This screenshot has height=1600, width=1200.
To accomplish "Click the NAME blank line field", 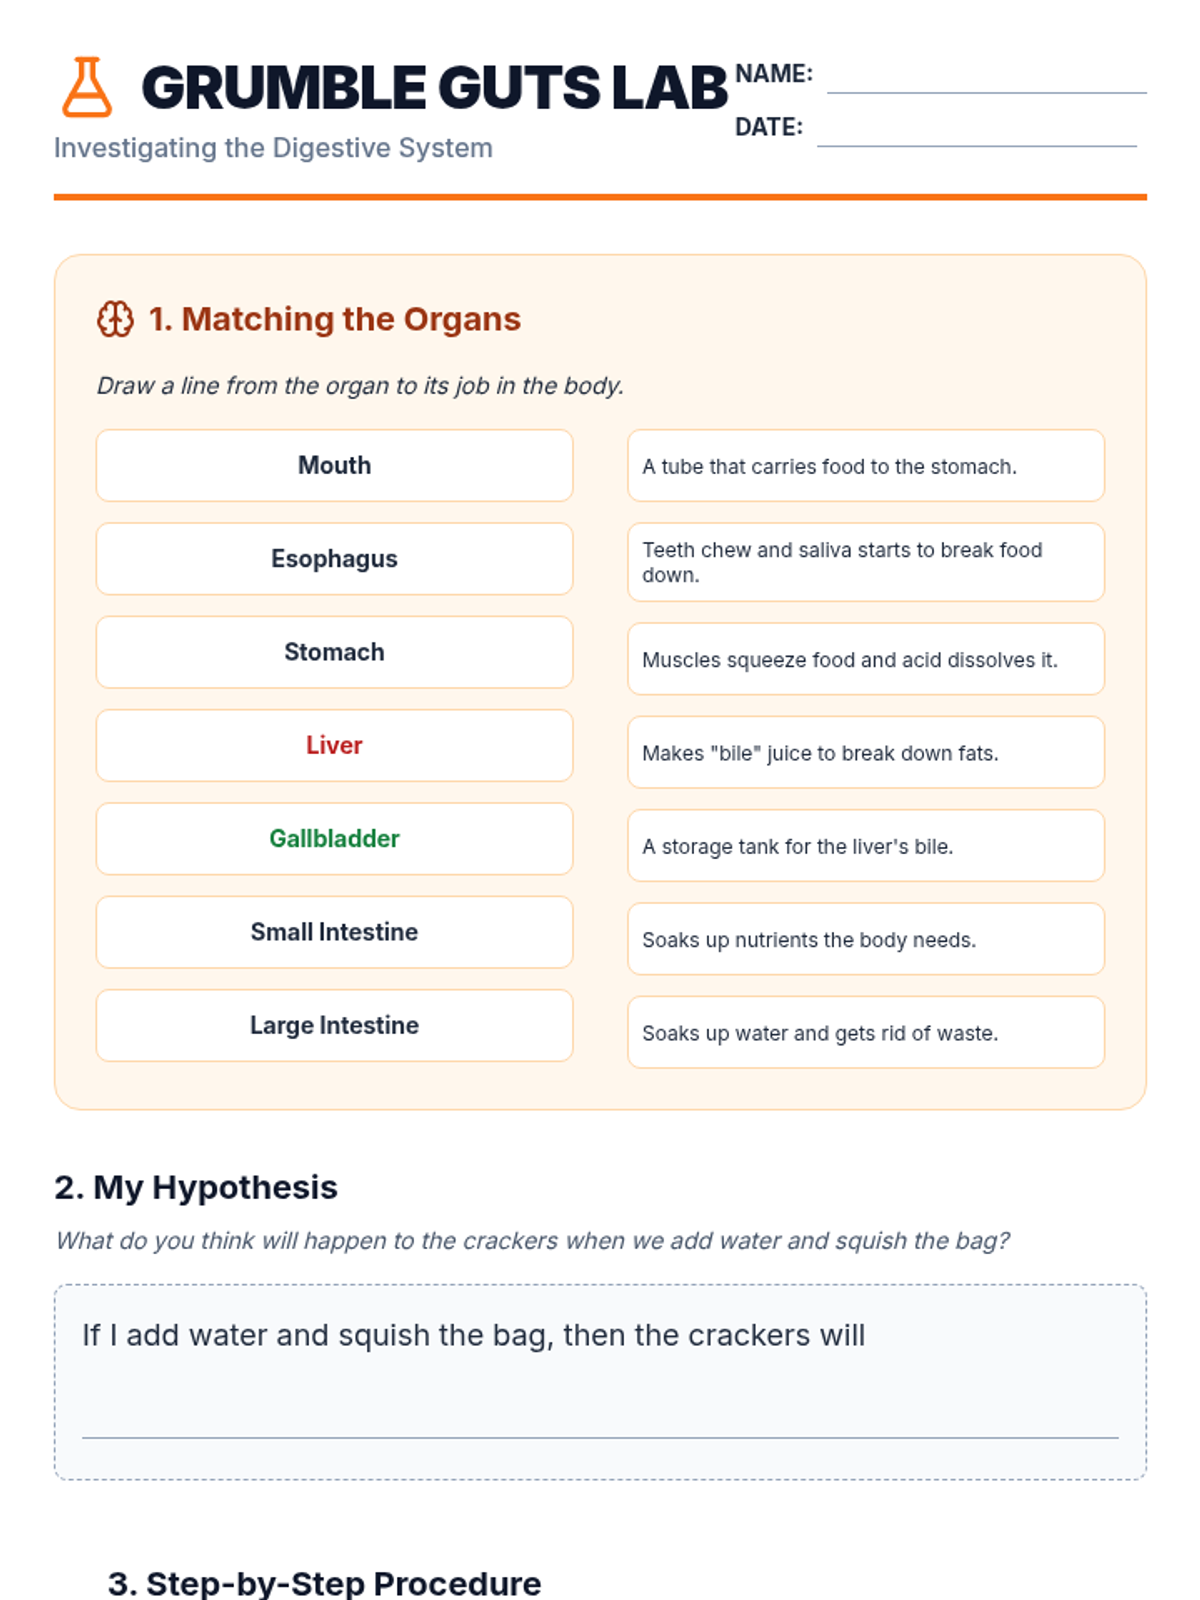I will pyautogui.click(x=986, y=80).
